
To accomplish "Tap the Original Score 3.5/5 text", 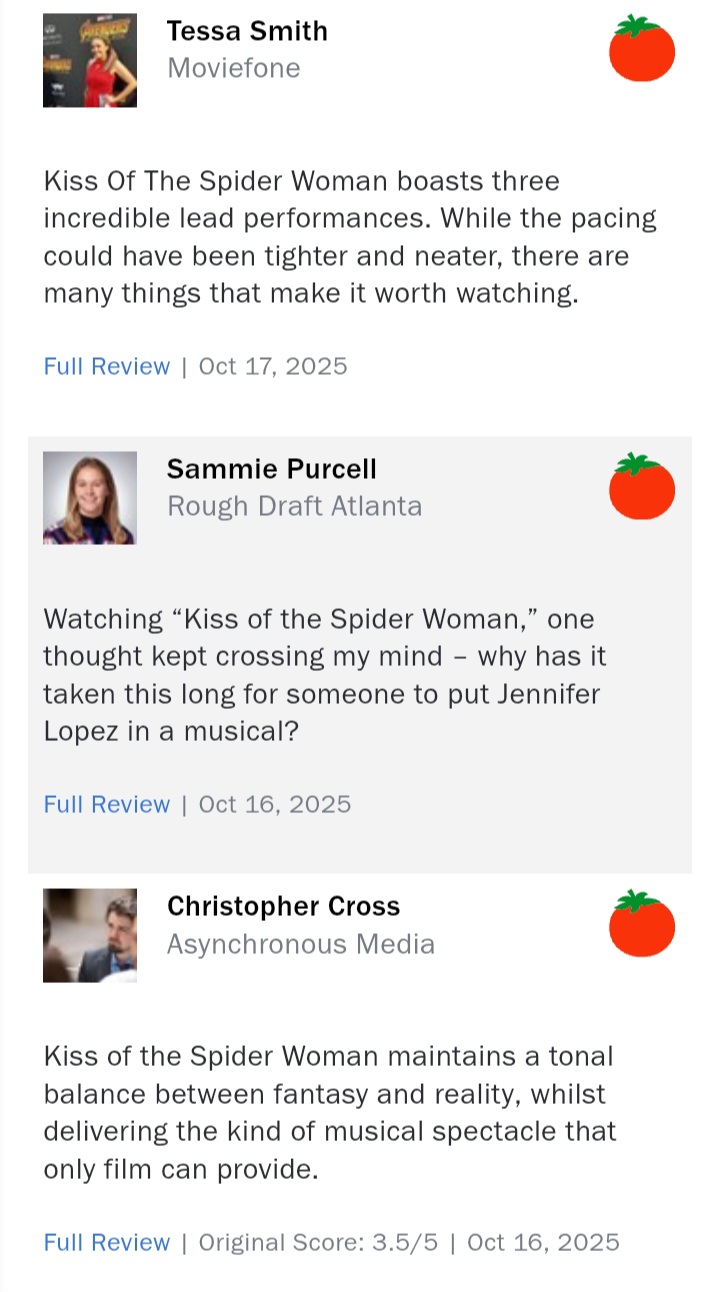I will [316, 1242].
